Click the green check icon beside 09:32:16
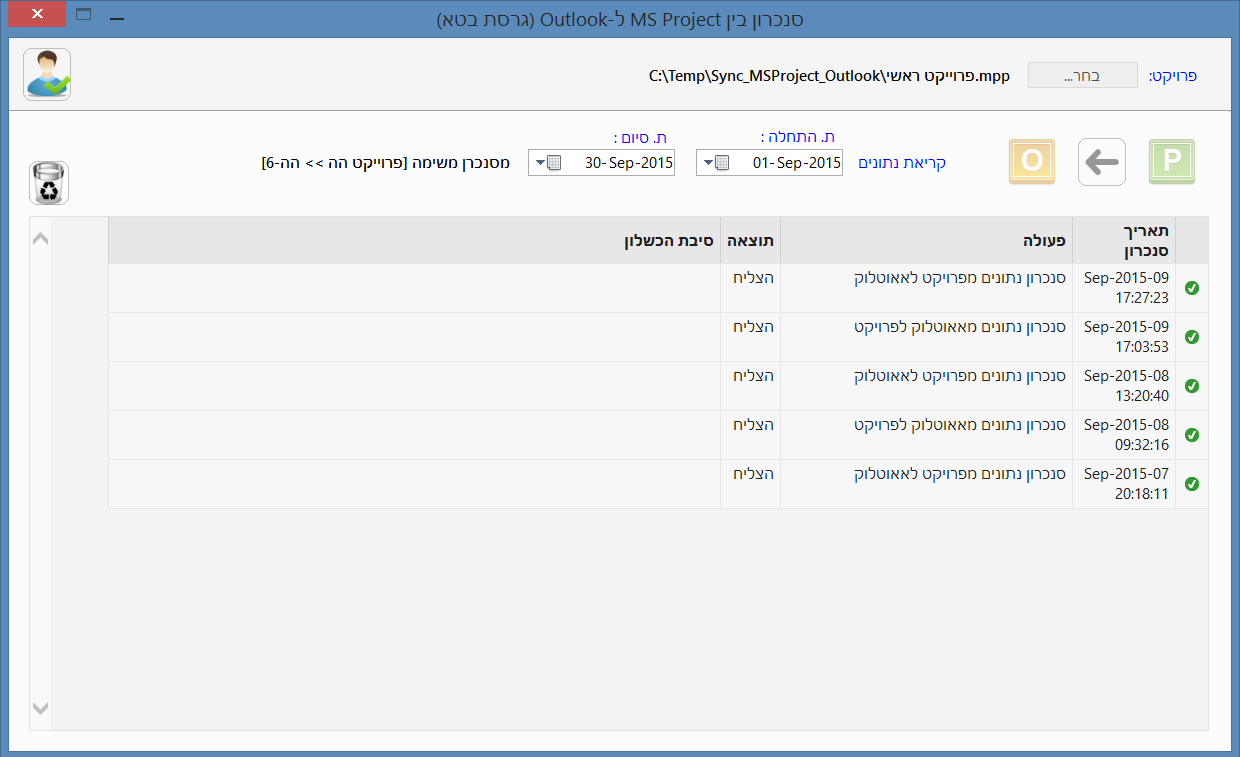This screenshot has width=1240, height=757. (1192, 435)
